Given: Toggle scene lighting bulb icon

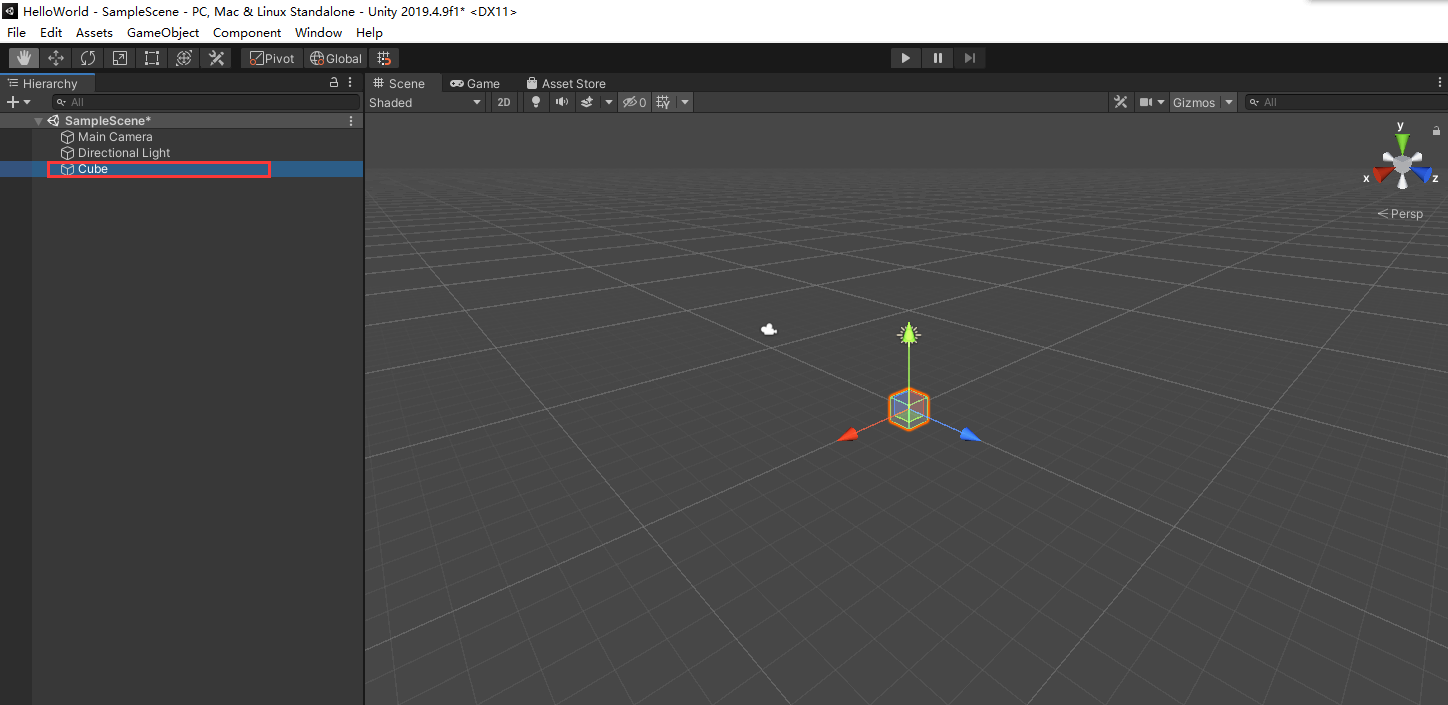Looking at the screenshot, I should point(536,102).
